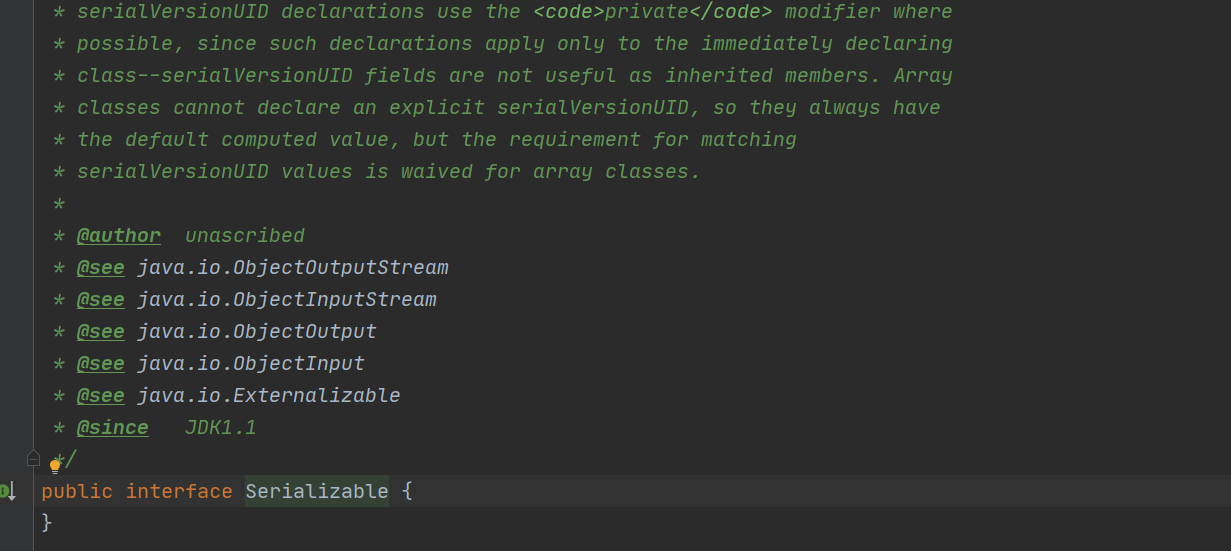Click the @author Javadoc tag
Image resolution: width=1231 pixels, height=551 pixels.
(119, 236)
